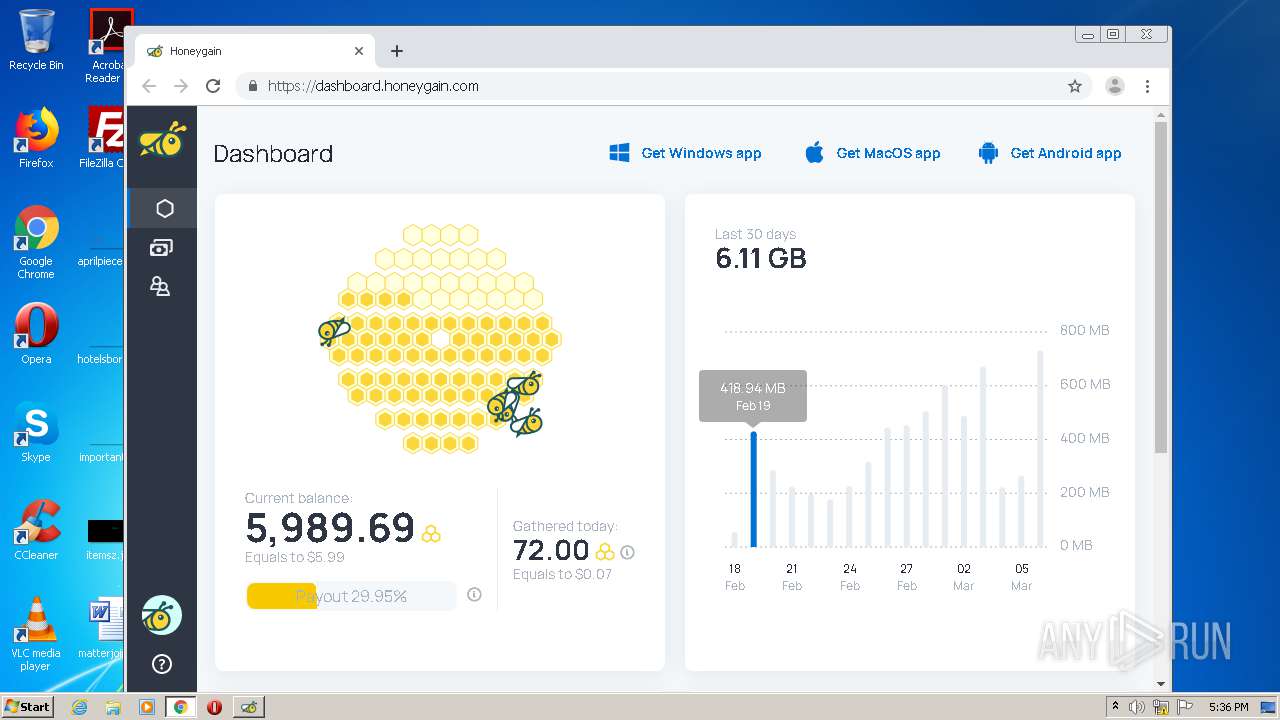The image size is (1280, 720).
Task: Click the Apple logo icon
Action: 814,153
